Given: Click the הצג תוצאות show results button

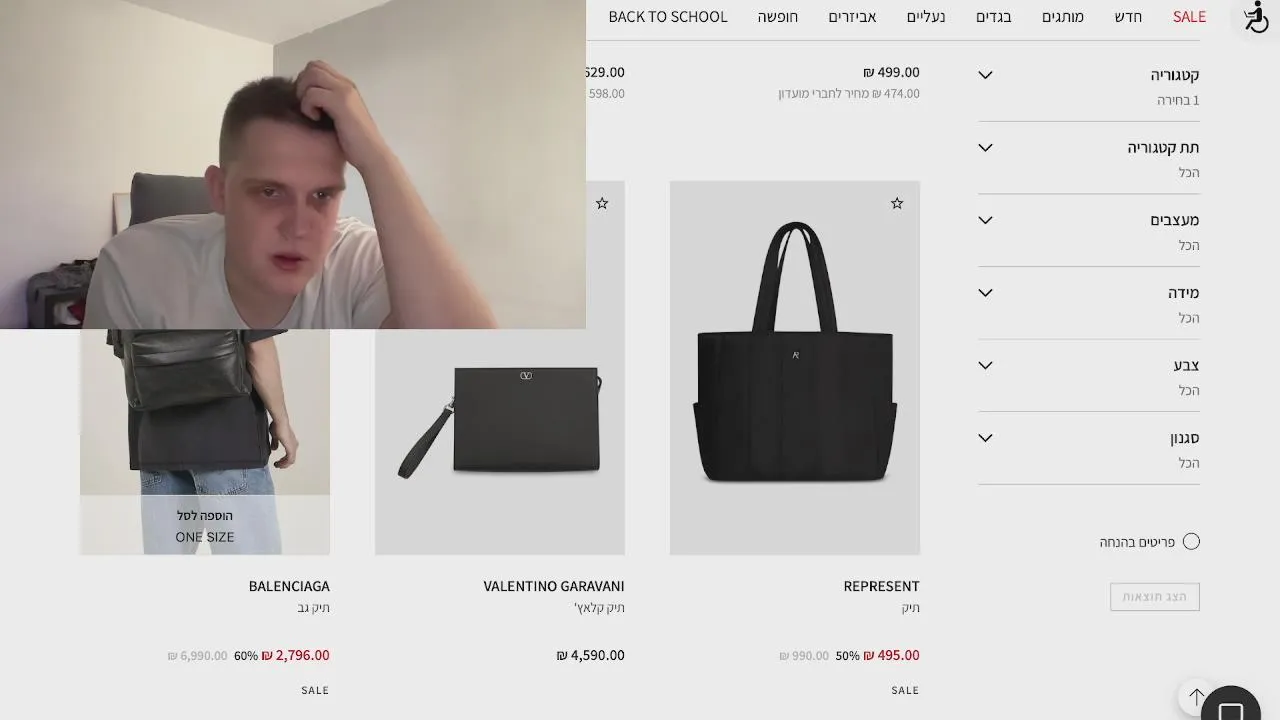Looking at the screenshot, I should pyautogui.click(x=1155, y=597).
